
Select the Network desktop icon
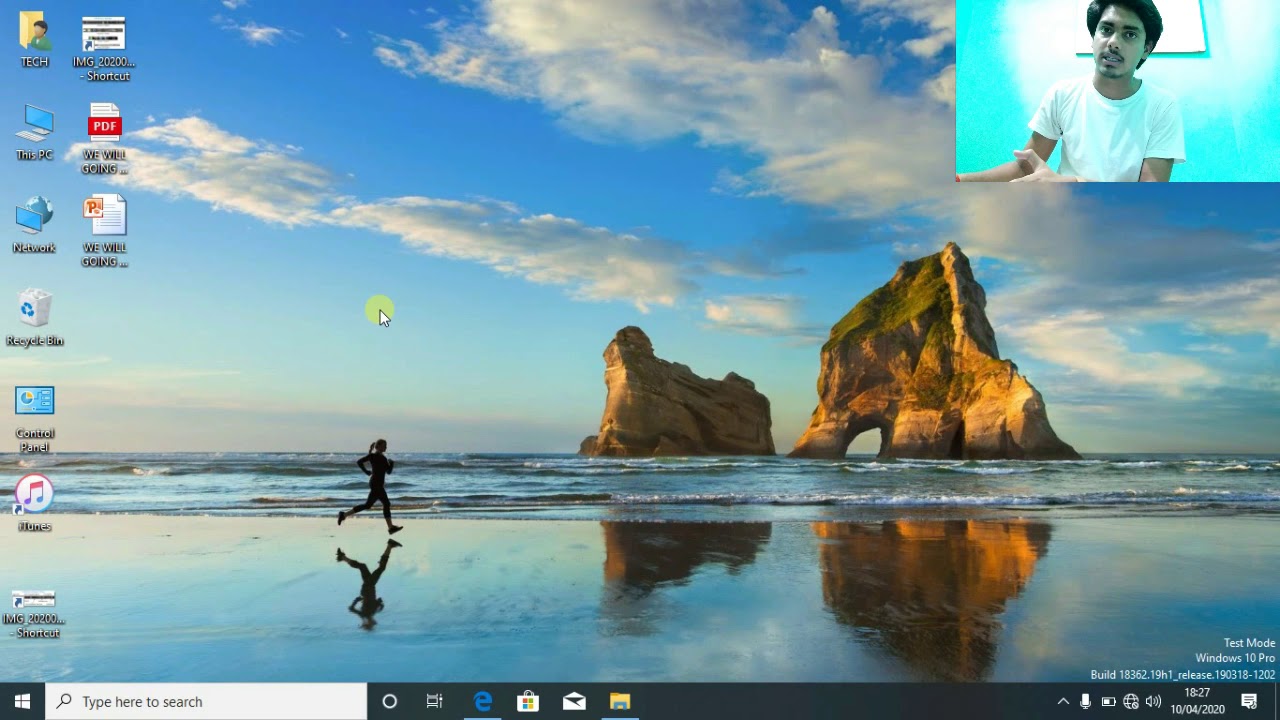(34, 226)
